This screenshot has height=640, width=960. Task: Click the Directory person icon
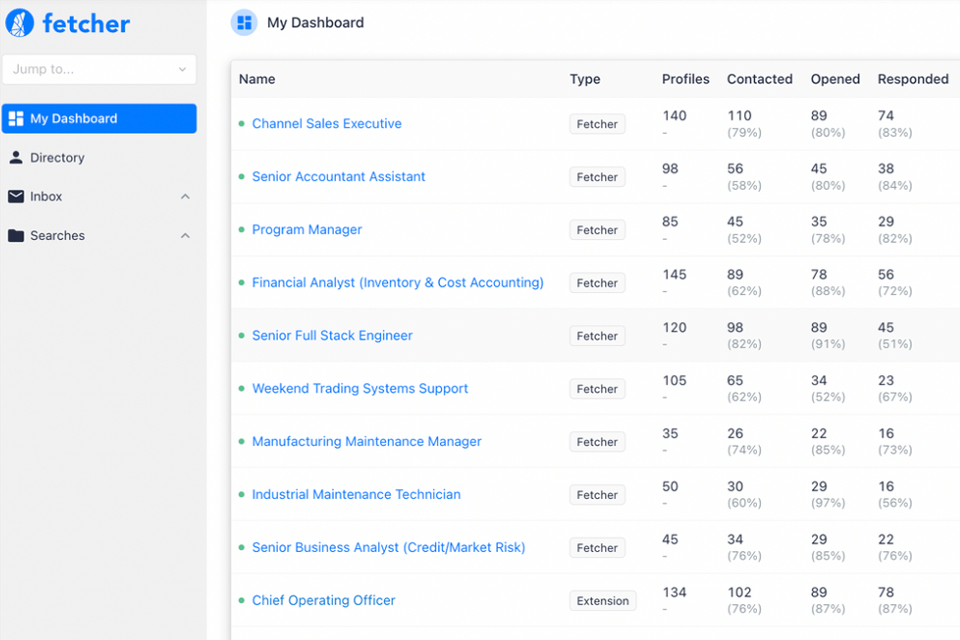16,158
